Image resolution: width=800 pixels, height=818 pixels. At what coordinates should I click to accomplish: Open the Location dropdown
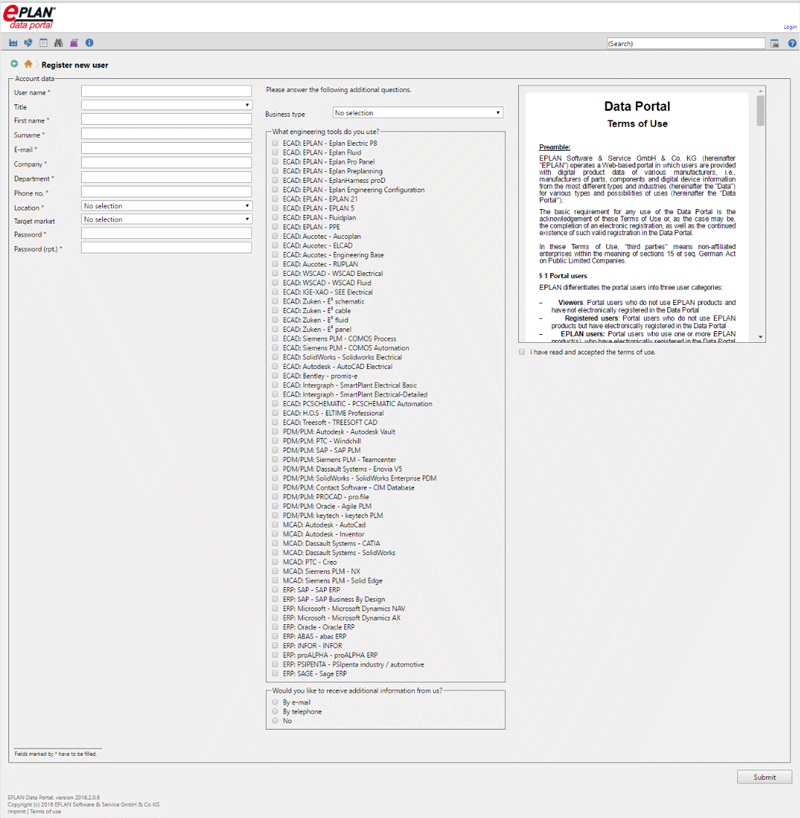click(166, 206)
